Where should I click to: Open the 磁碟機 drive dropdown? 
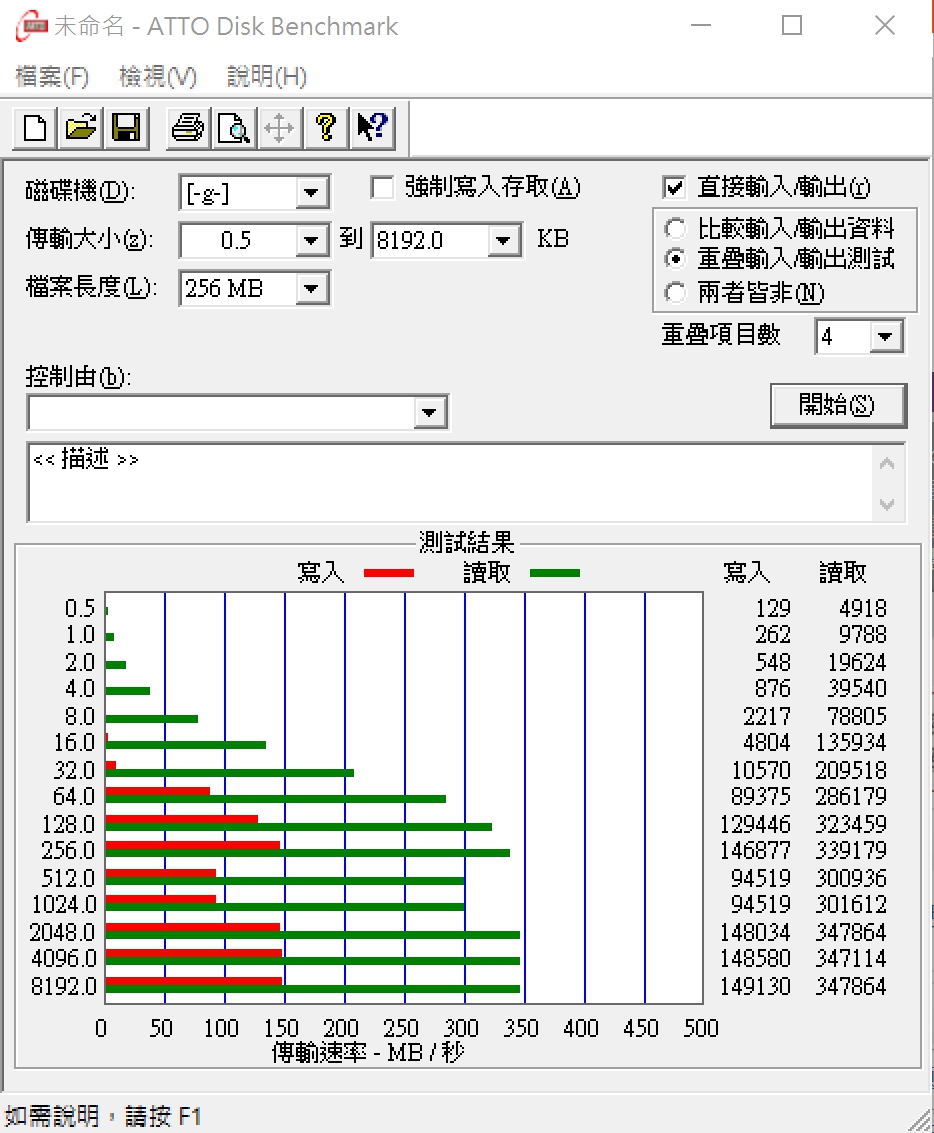click(x=312, y=193)
